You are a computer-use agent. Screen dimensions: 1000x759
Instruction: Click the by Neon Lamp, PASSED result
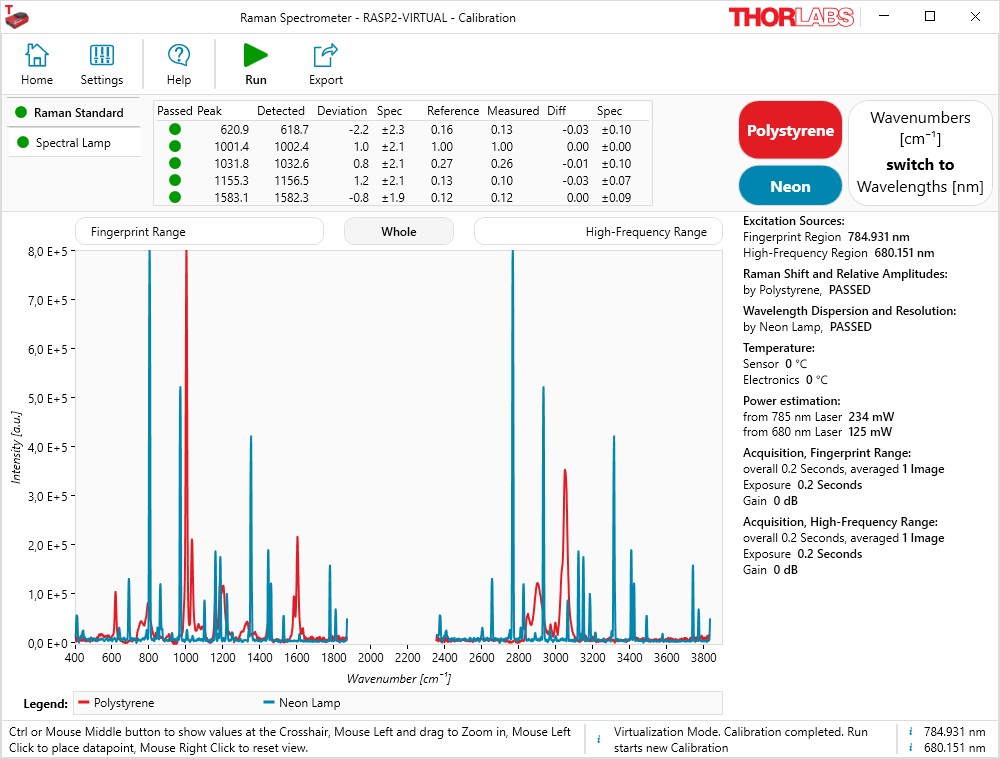coord(807,327)
